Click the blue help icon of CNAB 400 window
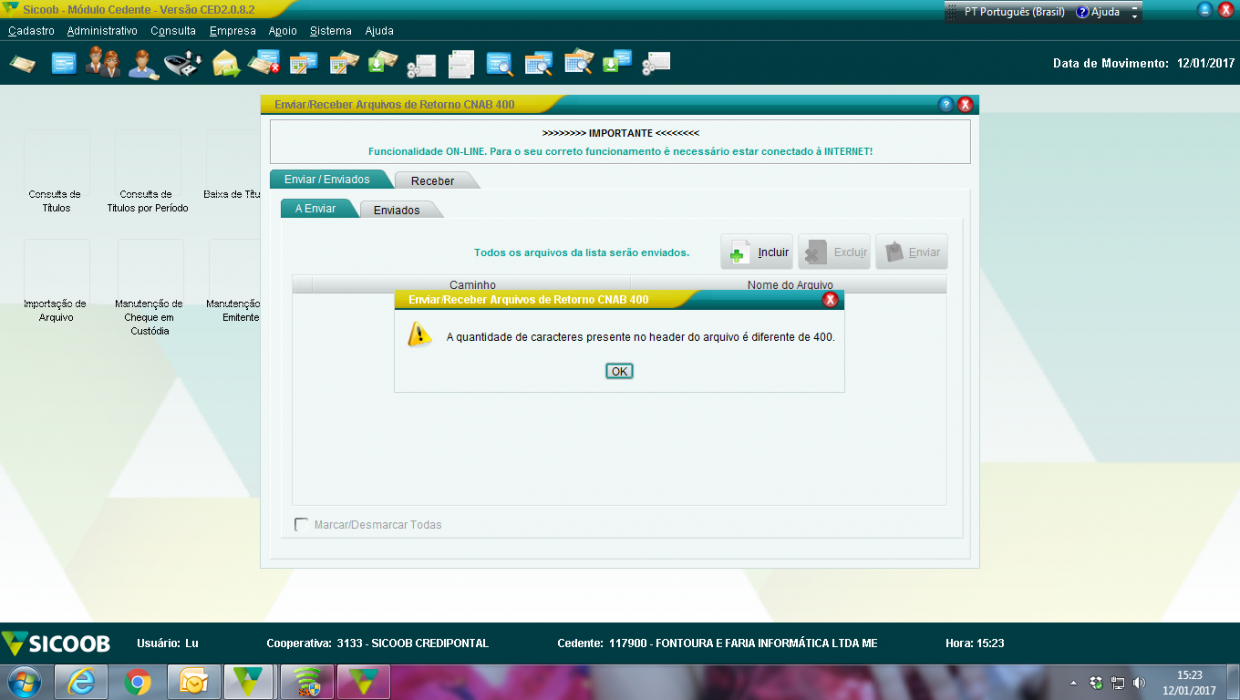Screen dimensions: 1240x700 coord(946,104)
